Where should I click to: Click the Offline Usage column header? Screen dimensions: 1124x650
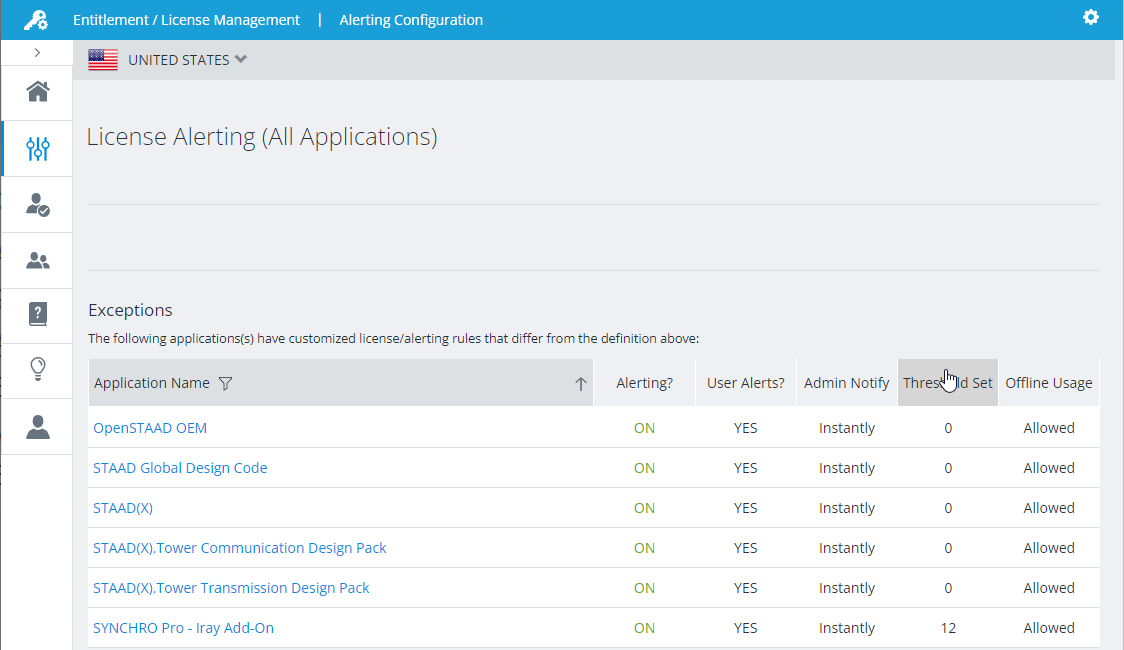(1048, 383)
